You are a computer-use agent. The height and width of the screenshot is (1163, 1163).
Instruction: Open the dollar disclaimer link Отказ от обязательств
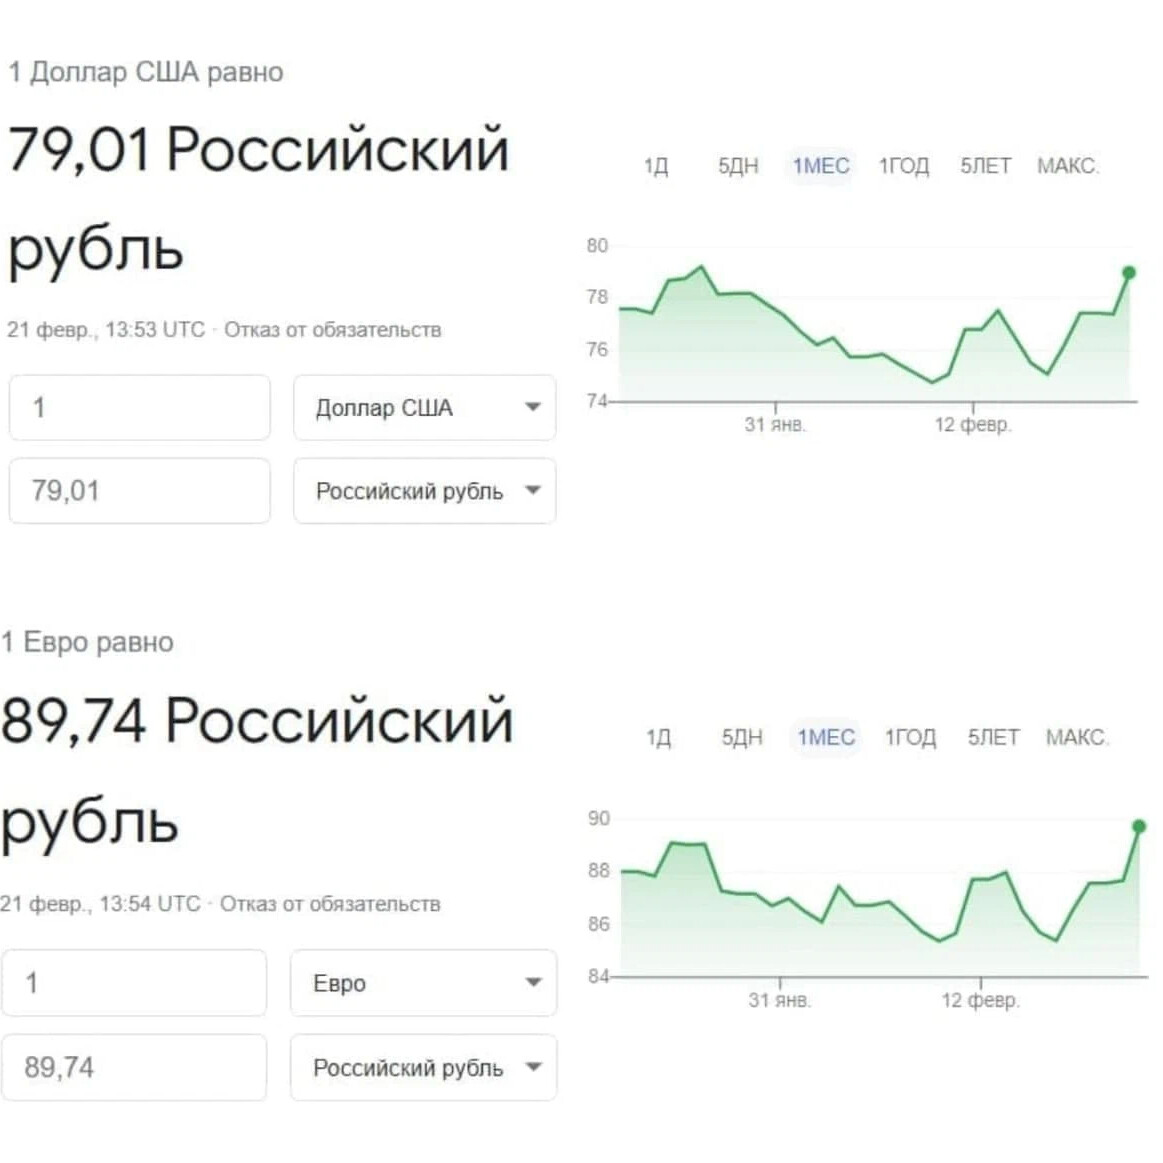tap(337, 330)
